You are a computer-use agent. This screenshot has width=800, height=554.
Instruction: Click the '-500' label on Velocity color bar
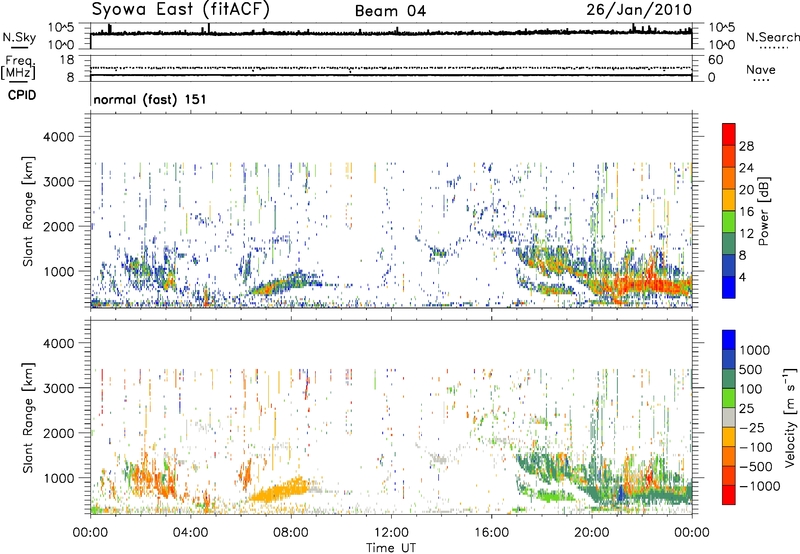[x=756, y=467]
